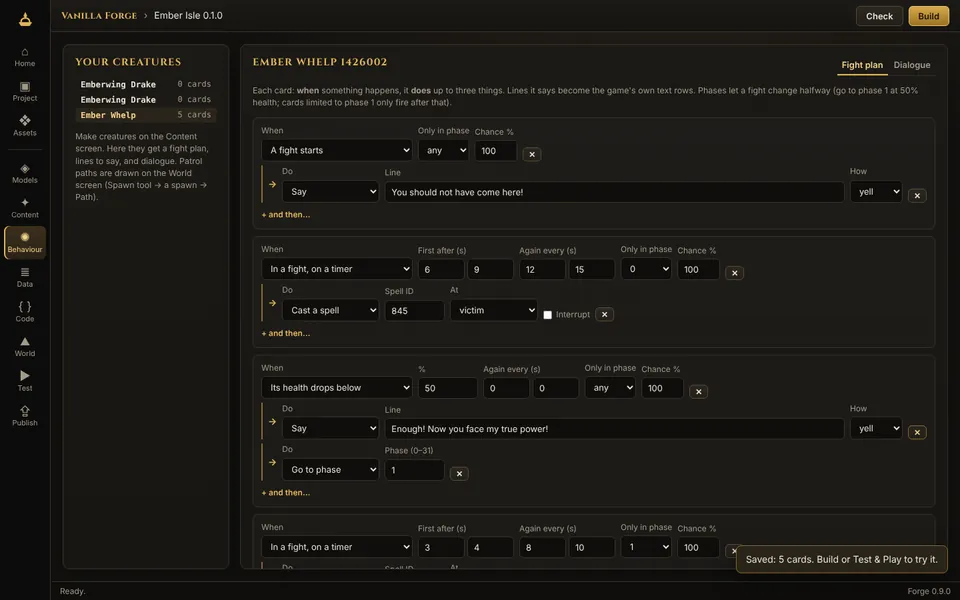Open the Say action dropdown for 'You should not'

click(331, 192)
